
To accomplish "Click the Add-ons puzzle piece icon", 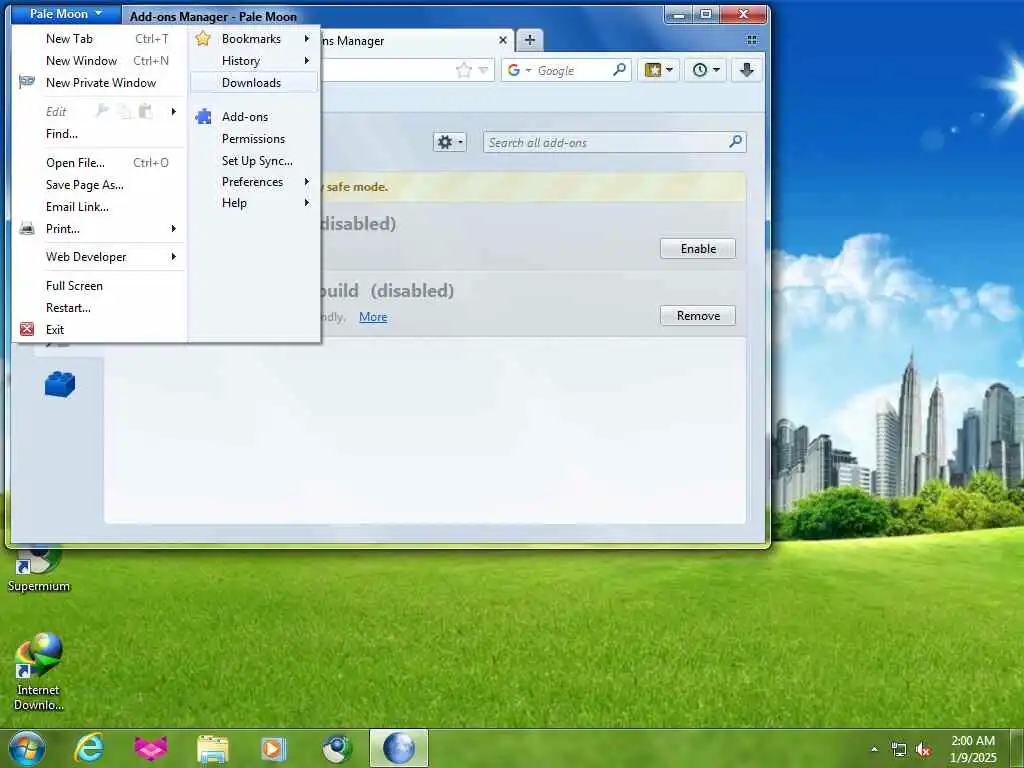I will (203, 117).
